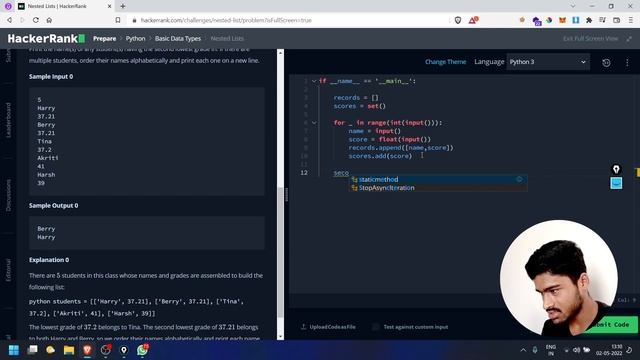Close Nested Lists browser tab
The width and height of the screenshot is (640, 360).
[x=109, y=6]
